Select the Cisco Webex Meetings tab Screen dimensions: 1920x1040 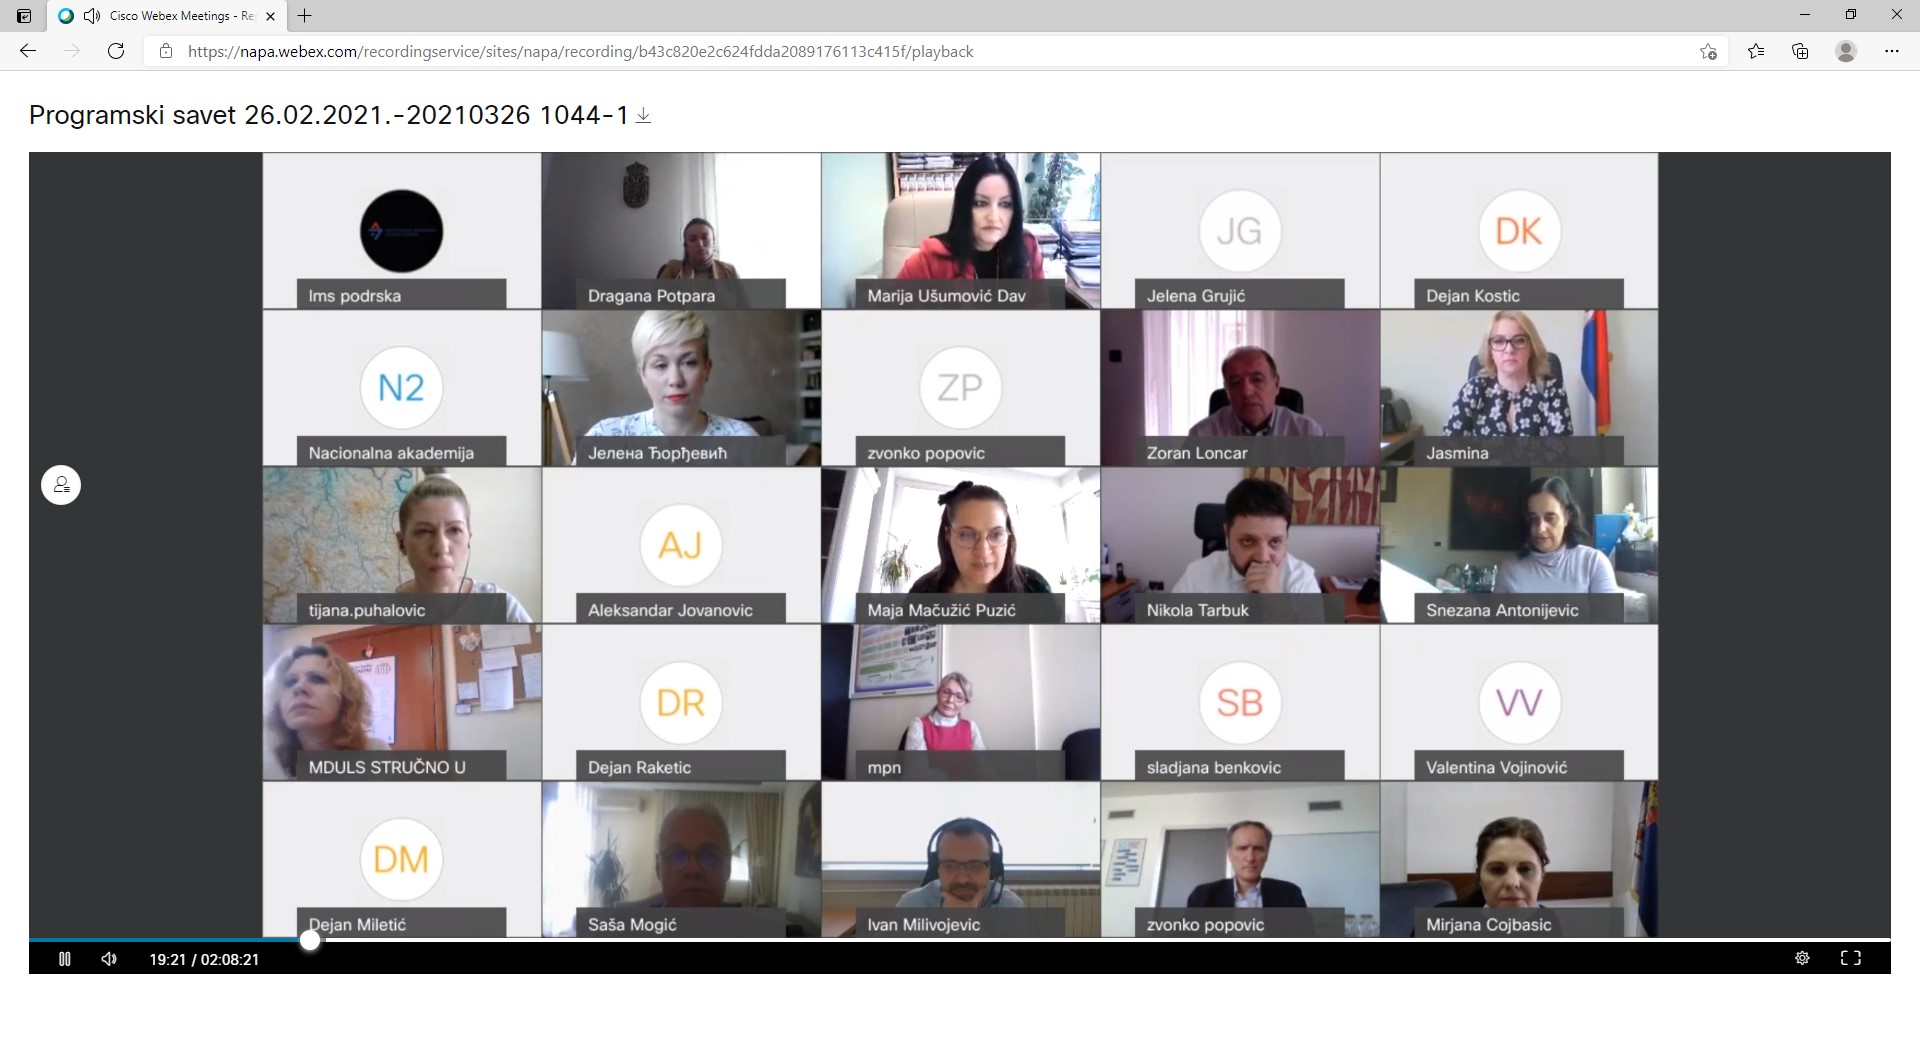tap(170, 16)
